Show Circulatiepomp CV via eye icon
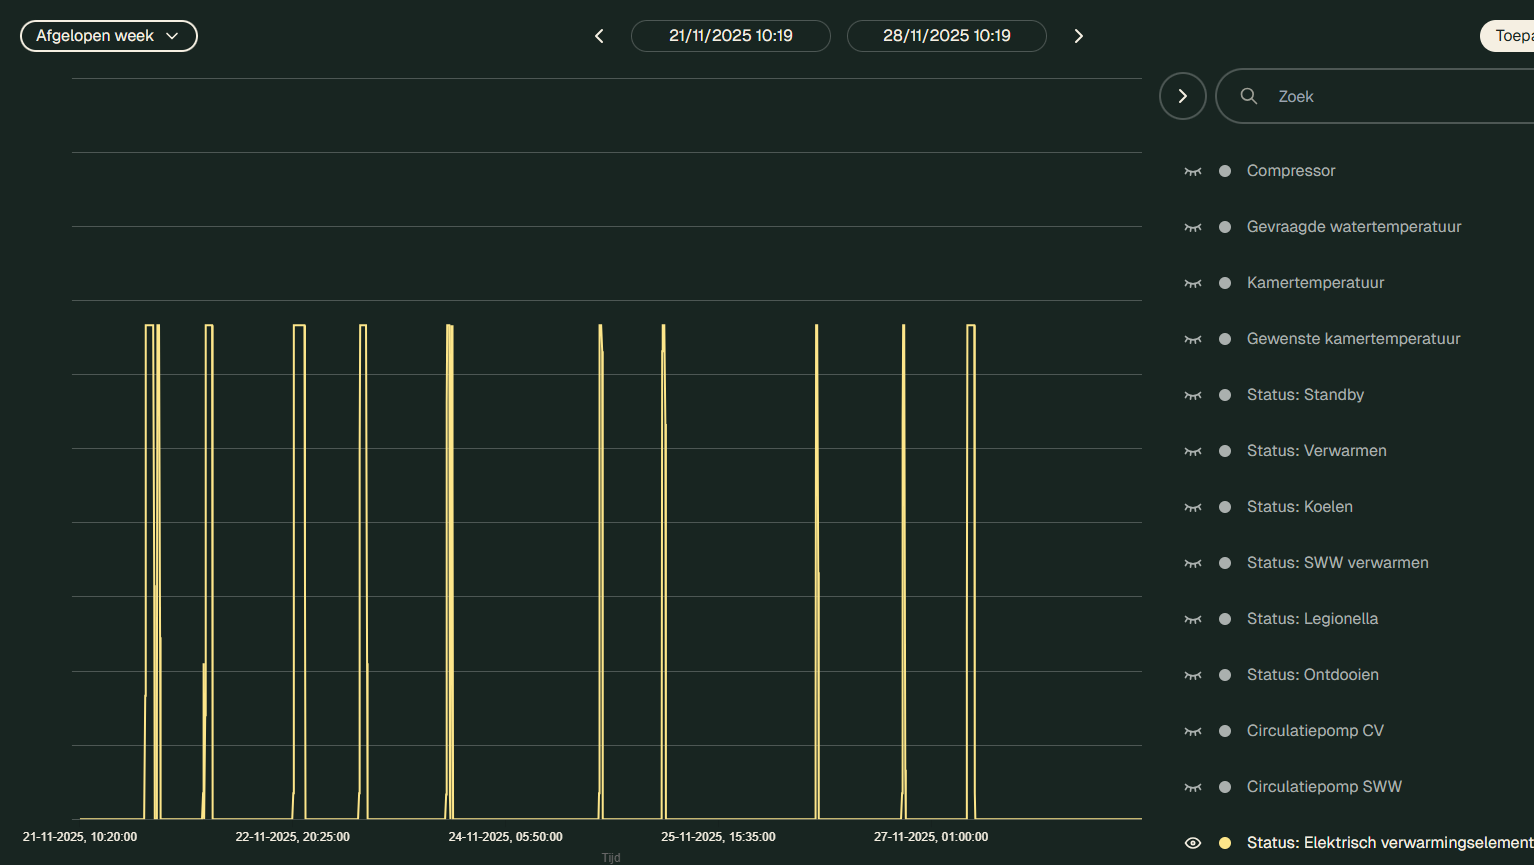Image resolution: width=1534 pixels, height=865 pixels. click(x=1193, y=731)
